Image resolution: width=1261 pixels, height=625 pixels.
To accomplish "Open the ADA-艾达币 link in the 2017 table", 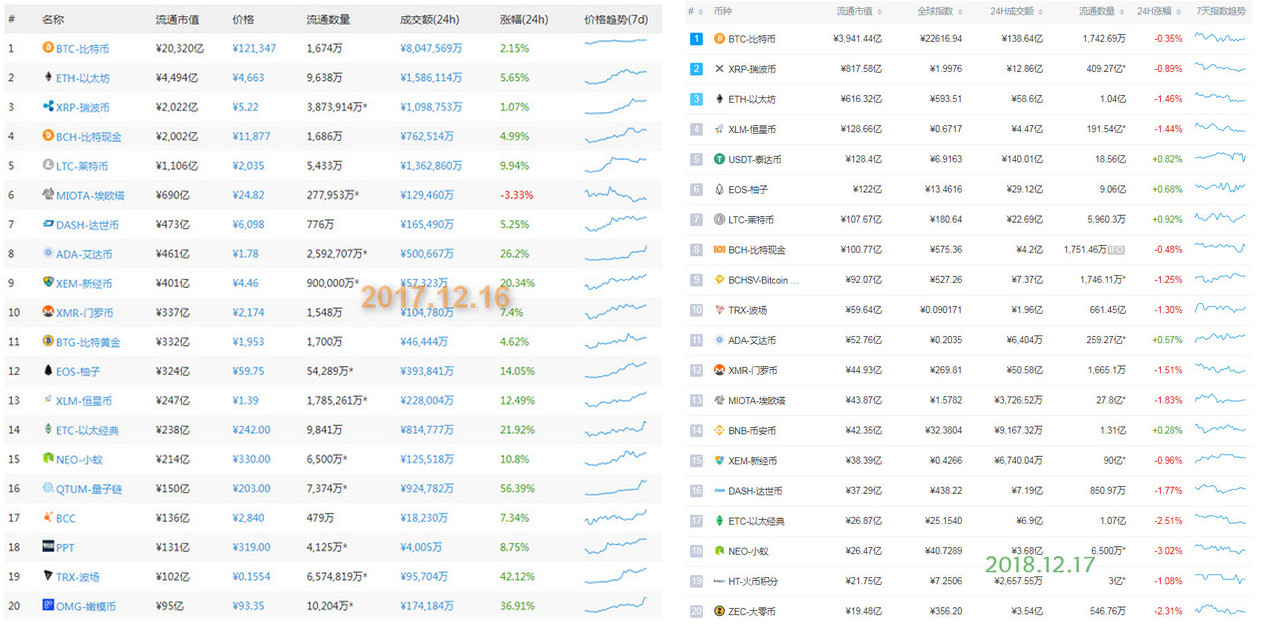I will click(84, 254).
